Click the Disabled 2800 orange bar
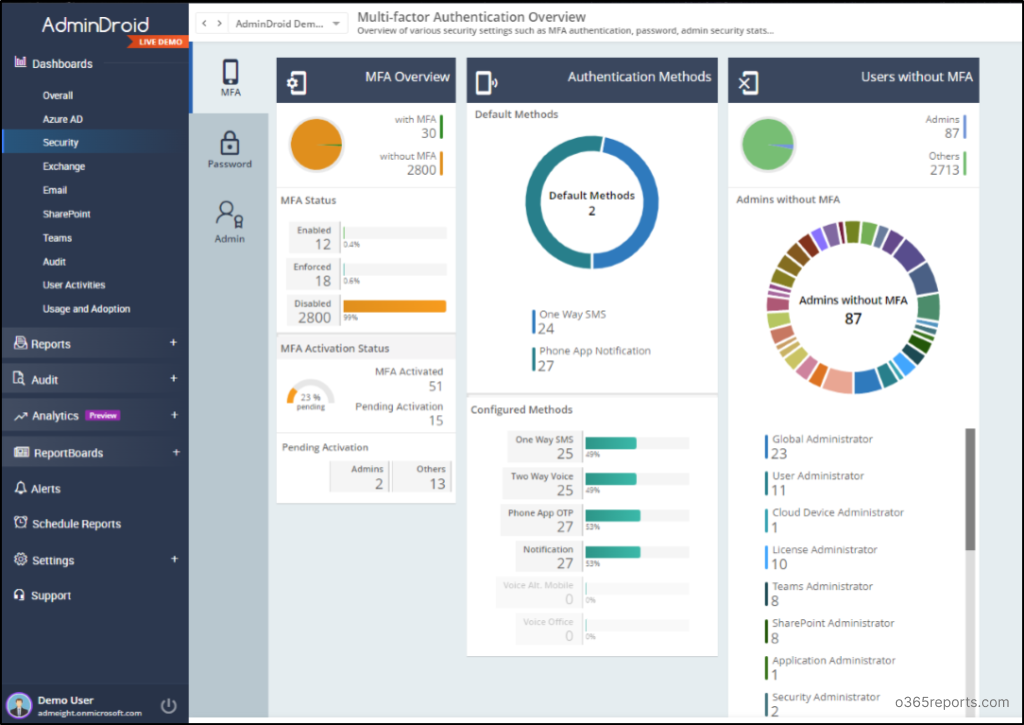The image size is (1024, 725). click(x=394, y=306)
